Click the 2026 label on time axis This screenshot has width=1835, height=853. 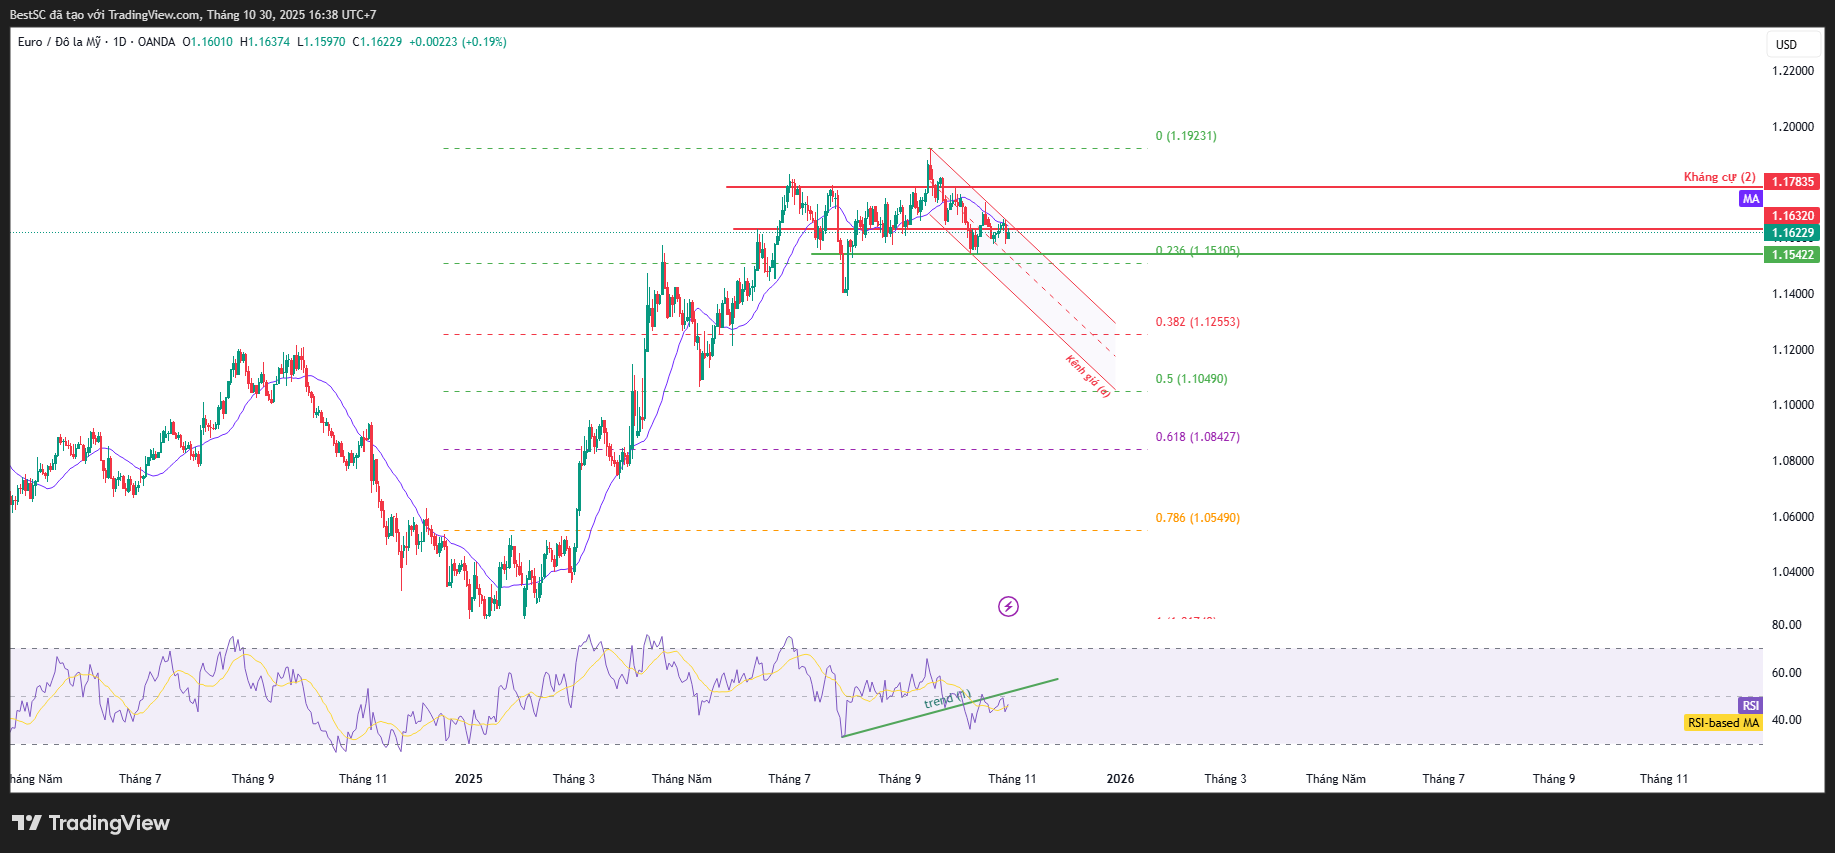coord(1120,779)
